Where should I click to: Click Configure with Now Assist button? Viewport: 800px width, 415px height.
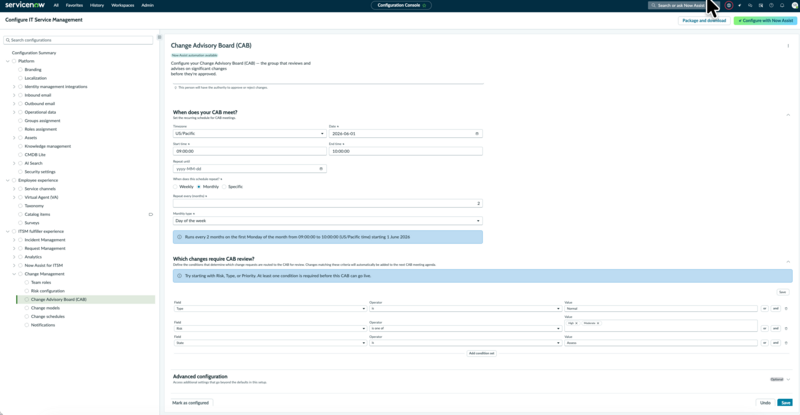(x=765, y=20)
